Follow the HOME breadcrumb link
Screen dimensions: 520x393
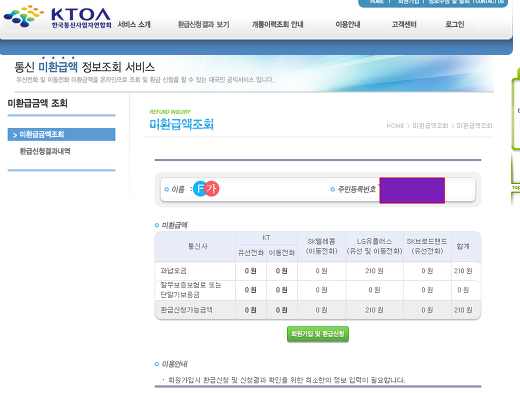coord(395,126)
